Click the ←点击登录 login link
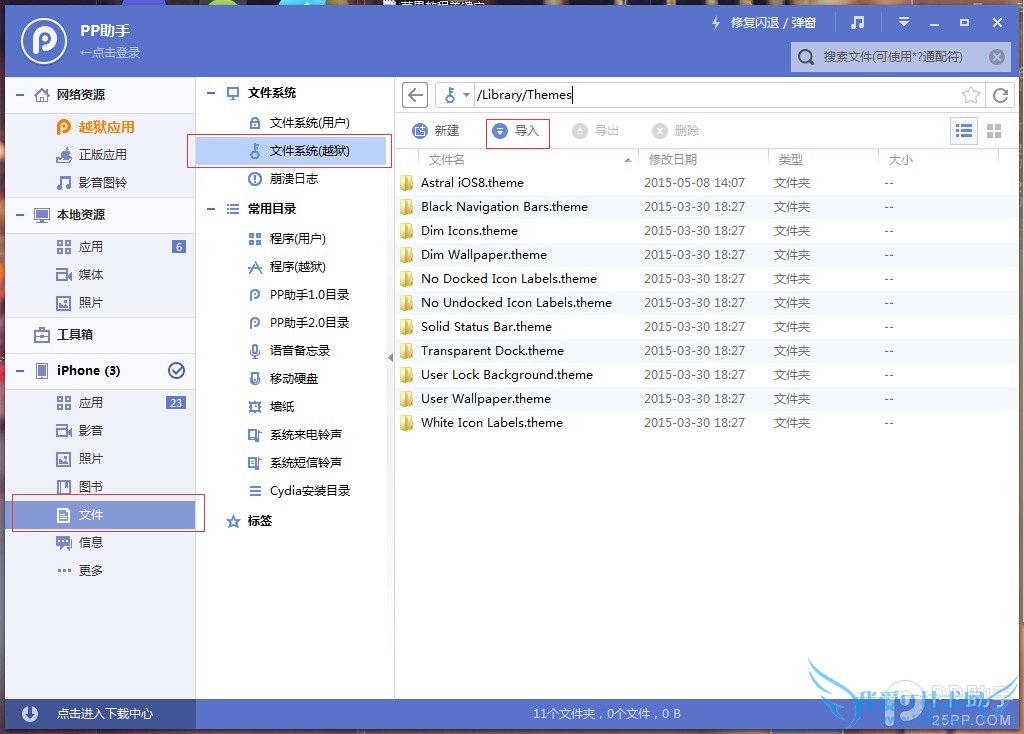The image size is (1024, 734). click(x=110, y=52)
